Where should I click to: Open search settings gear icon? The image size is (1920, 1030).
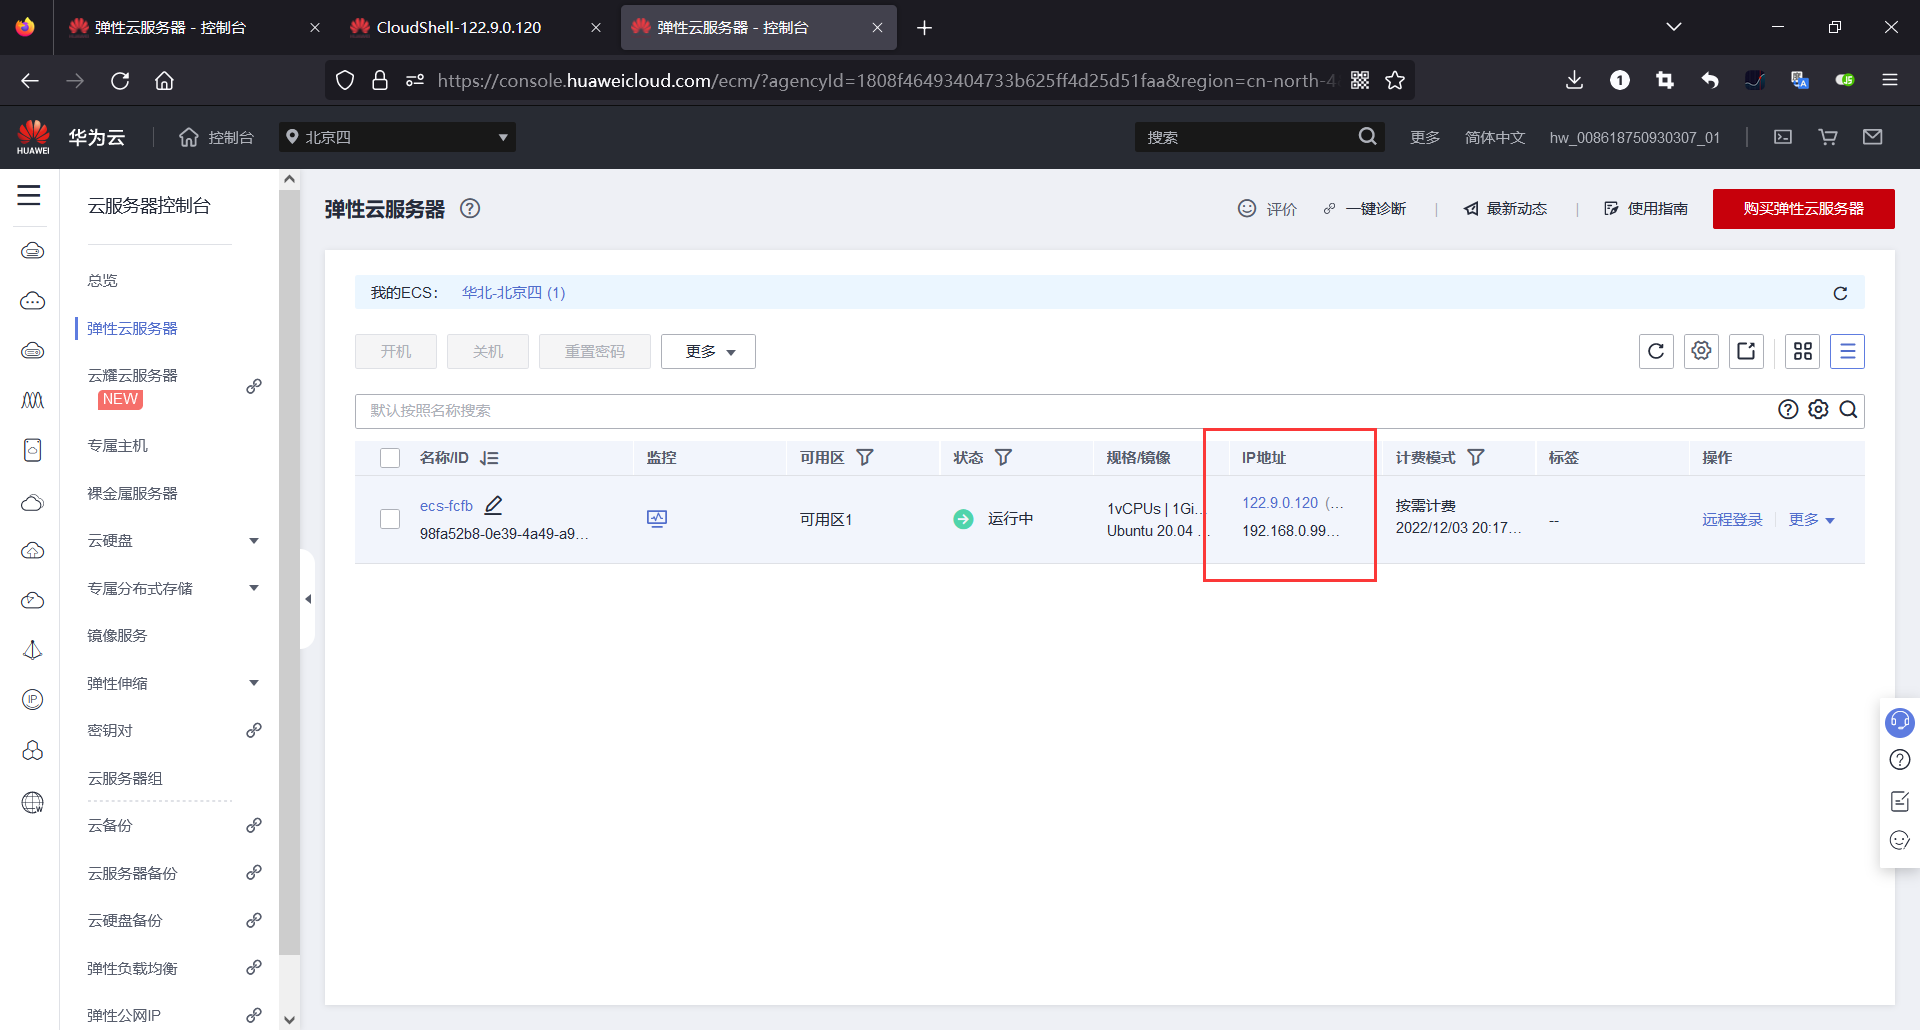pyautogui.click(x=1818, y=409)
